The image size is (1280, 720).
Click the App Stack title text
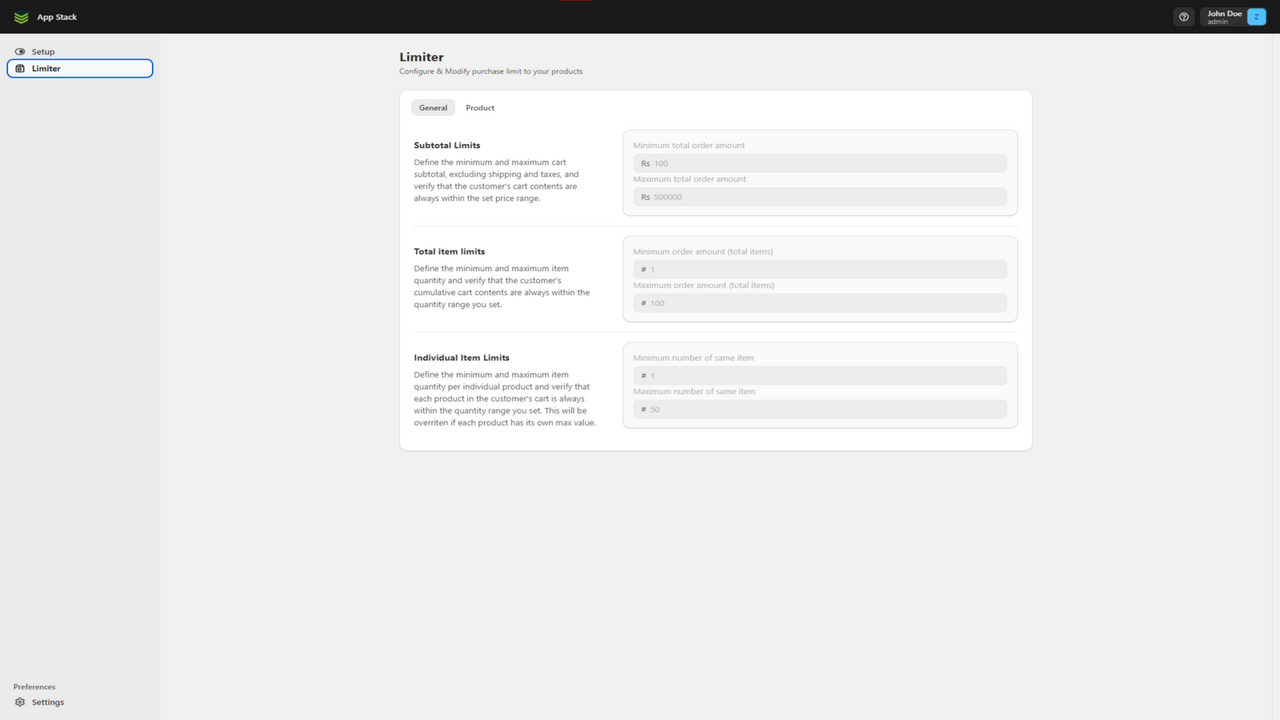57,17
